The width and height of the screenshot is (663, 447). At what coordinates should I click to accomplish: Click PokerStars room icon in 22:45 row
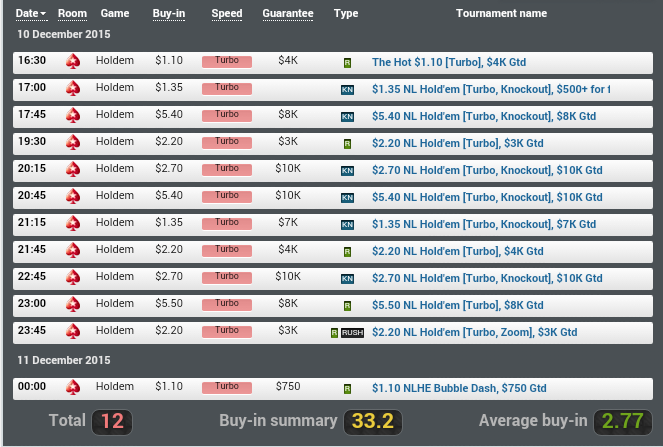(x=73, y=278)
